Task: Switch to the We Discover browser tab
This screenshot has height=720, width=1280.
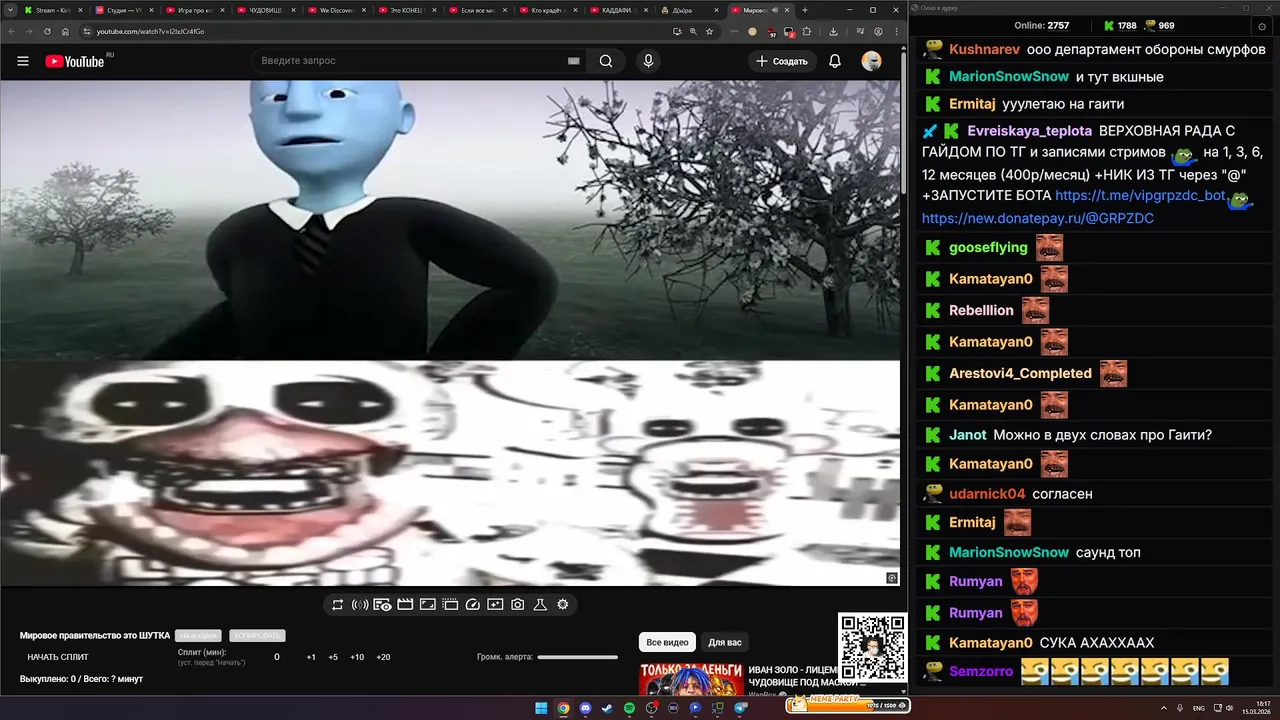Action: 337,10
